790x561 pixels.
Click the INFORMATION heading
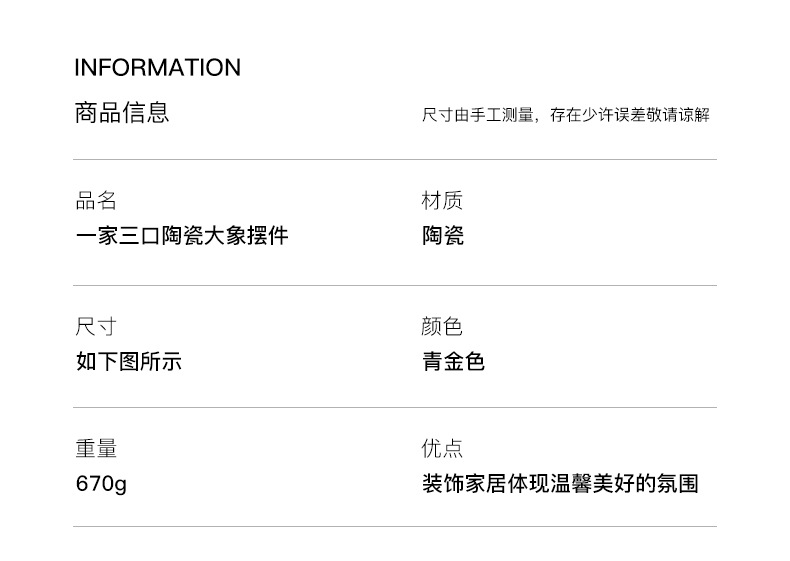click(157, 68)
